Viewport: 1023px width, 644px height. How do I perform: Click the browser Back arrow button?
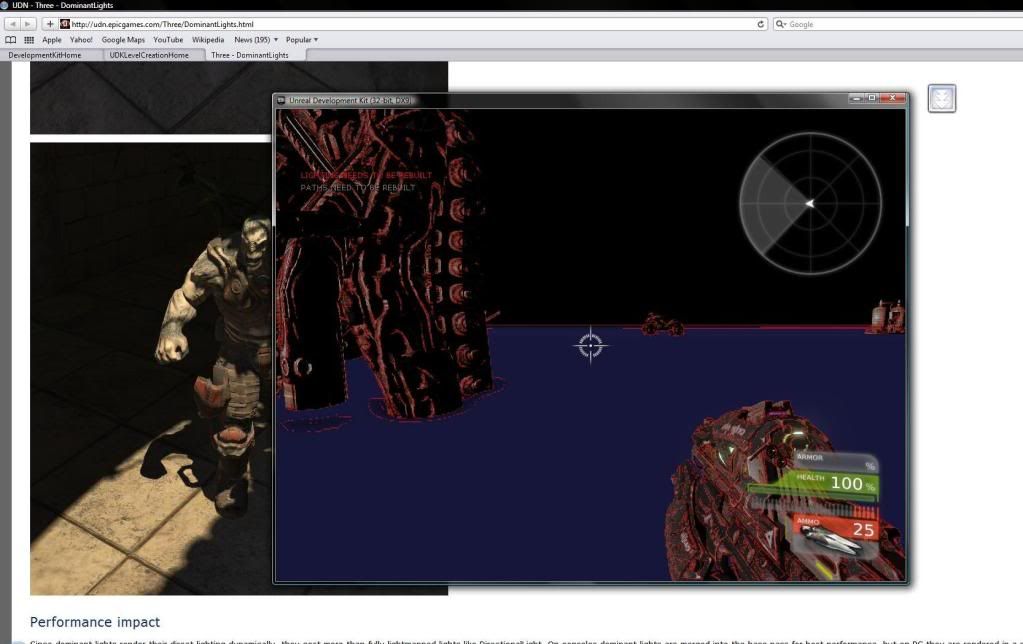tap(14, 23)
